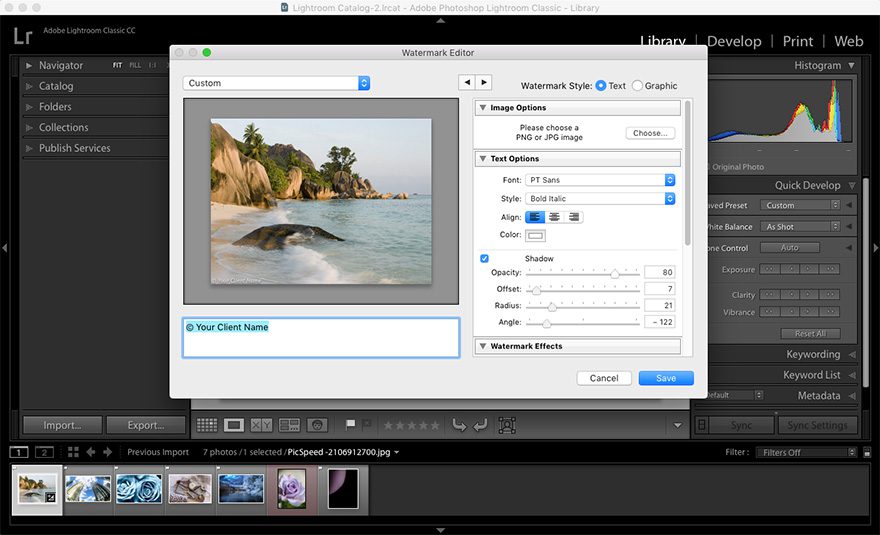Collapse the Text Options section
This screenshot has width=880, height=535.
tap(483, 159)
